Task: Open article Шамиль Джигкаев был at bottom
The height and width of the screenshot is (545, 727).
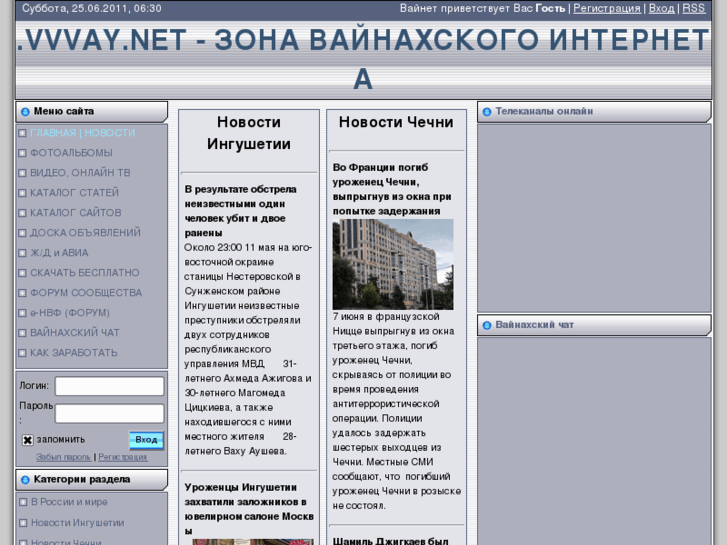Action: [390, 540]
